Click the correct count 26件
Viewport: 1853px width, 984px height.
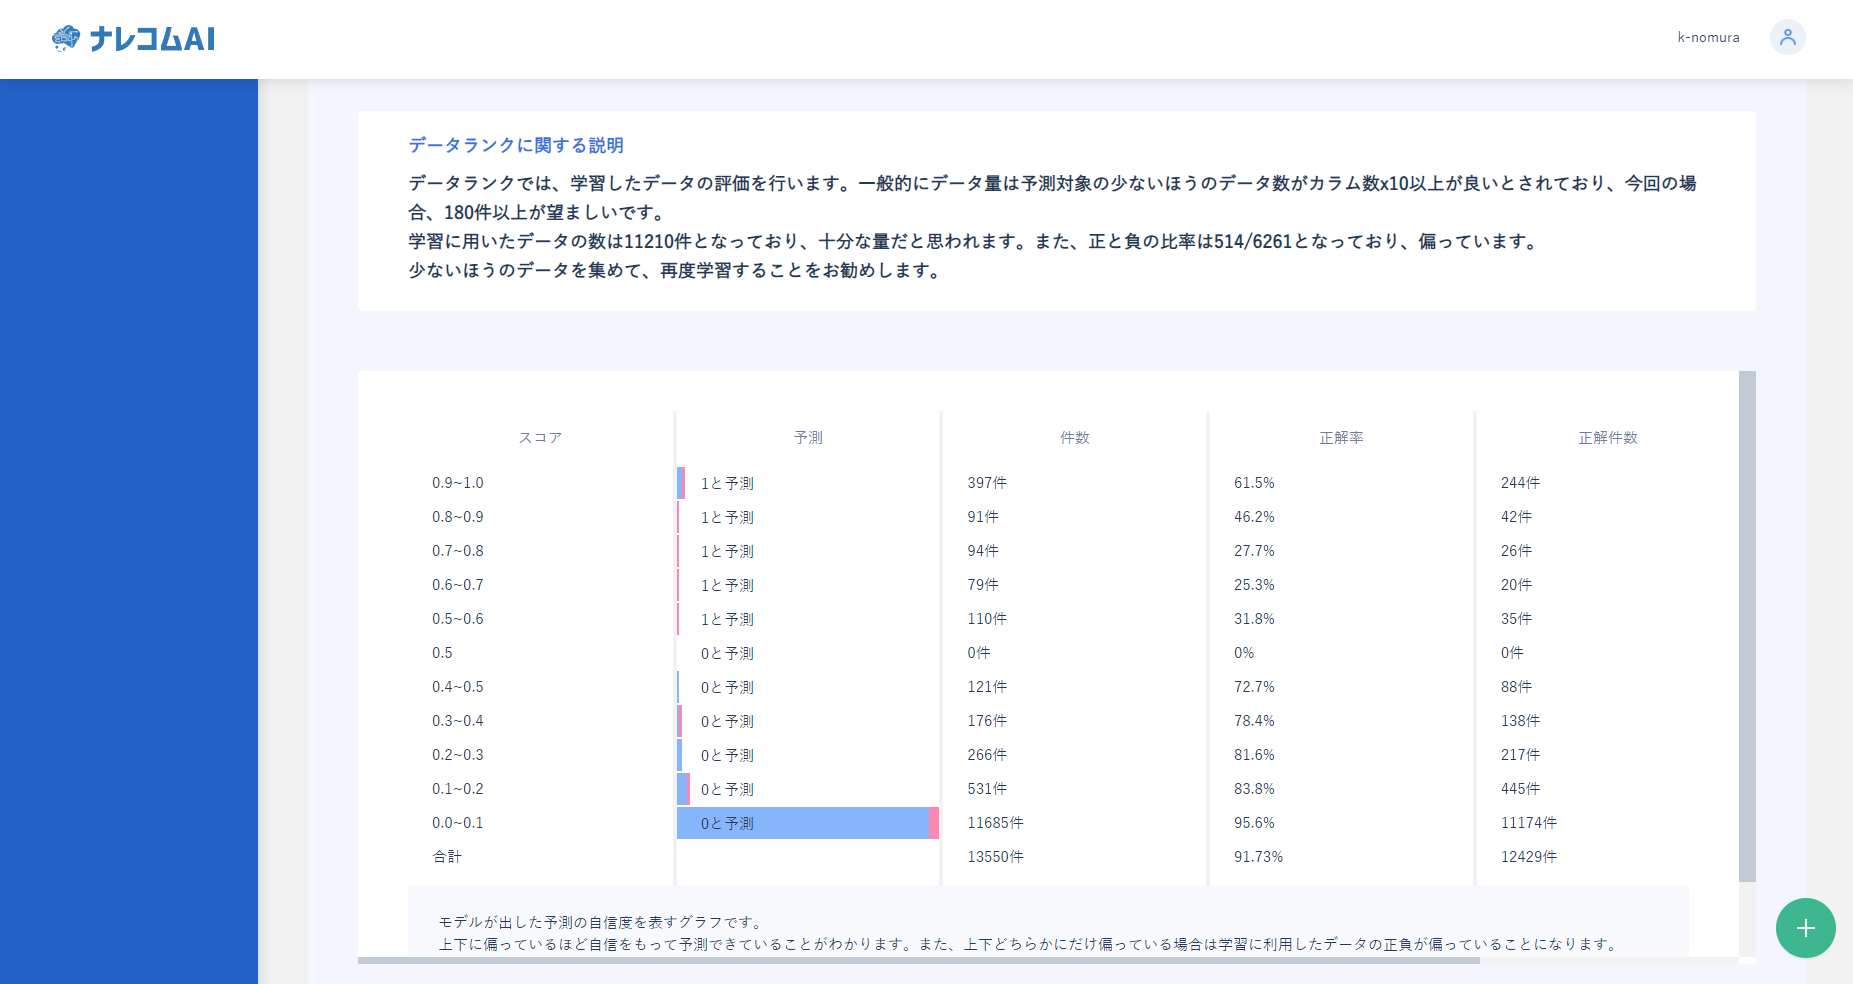[1516, 551]
